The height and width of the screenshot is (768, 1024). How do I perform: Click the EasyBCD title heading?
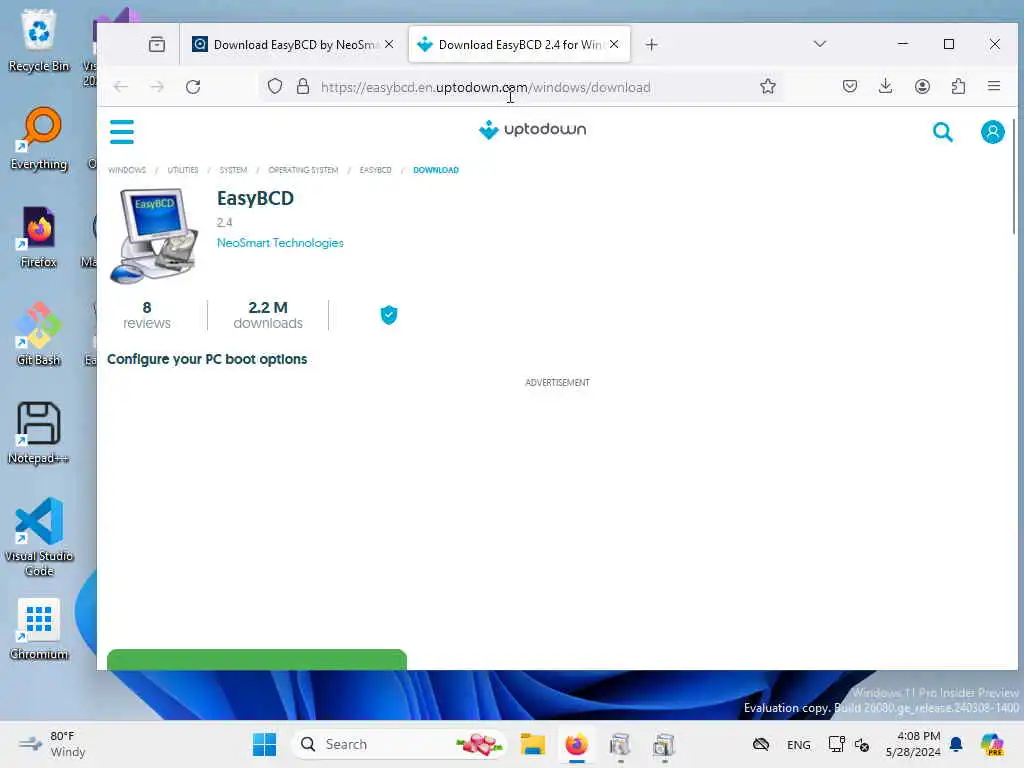[255, 198]
